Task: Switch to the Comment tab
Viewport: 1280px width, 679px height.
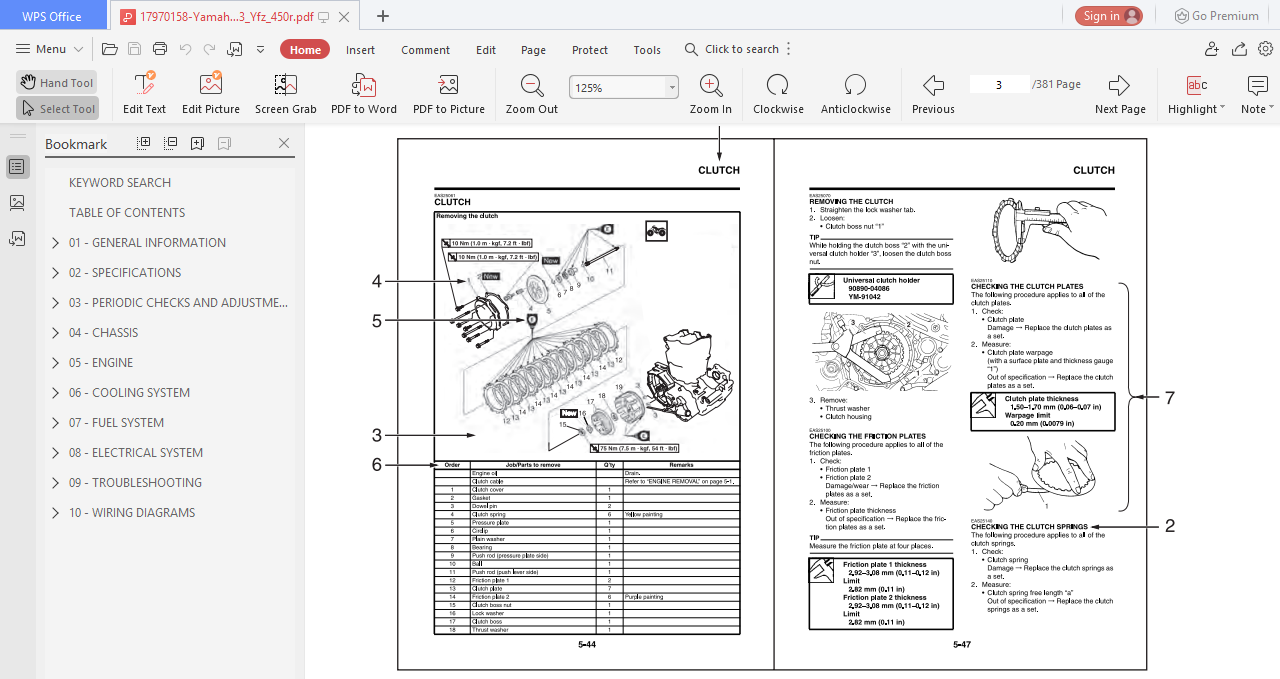Action: coord(426,50)
